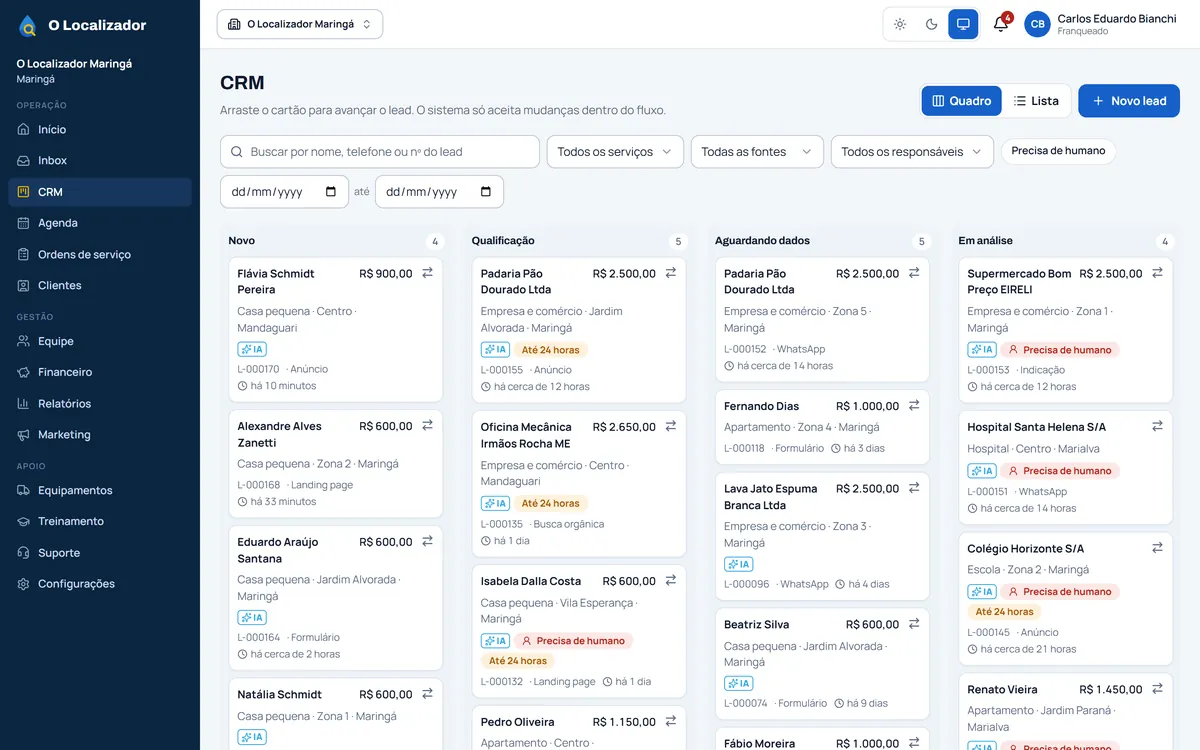Click move icon on Flávia Schmidt Pereira card

[x=427, y=273]
